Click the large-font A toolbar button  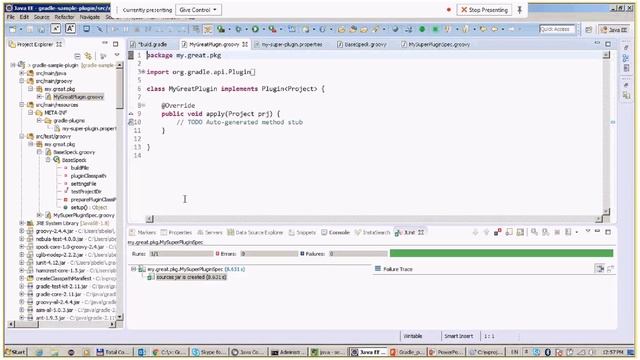tap(70, 29)
